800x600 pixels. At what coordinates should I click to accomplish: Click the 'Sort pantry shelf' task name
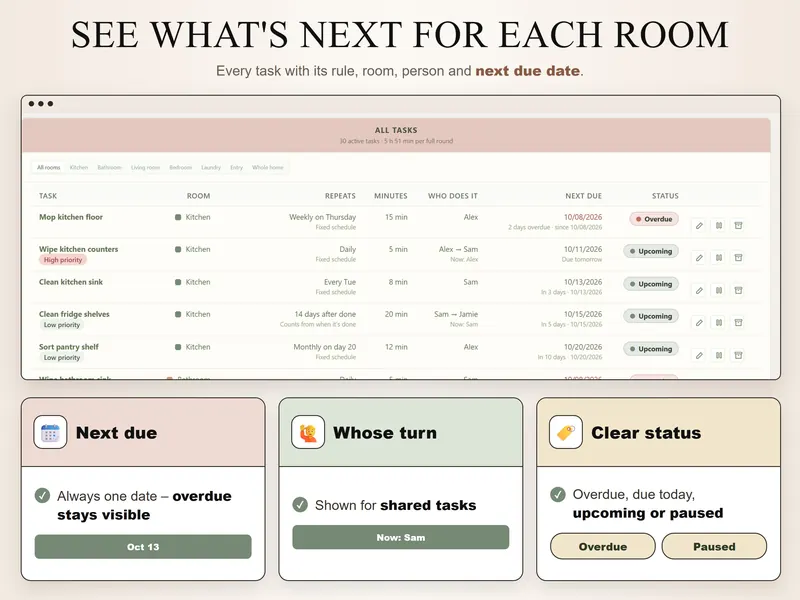(69, 346)
